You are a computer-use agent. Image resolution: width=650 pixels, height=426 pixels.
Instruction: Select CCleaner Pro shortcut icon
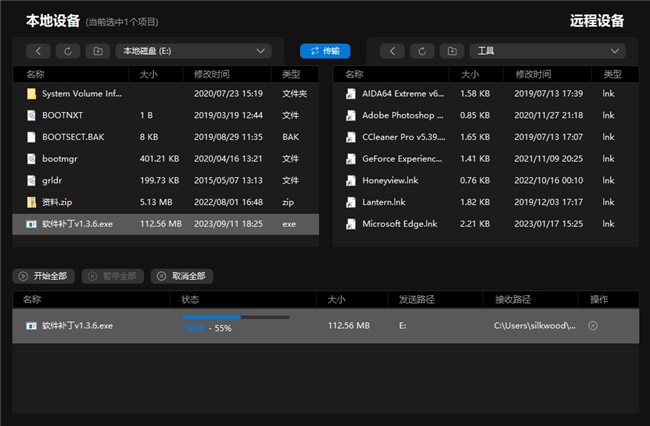tap(351, 137)
